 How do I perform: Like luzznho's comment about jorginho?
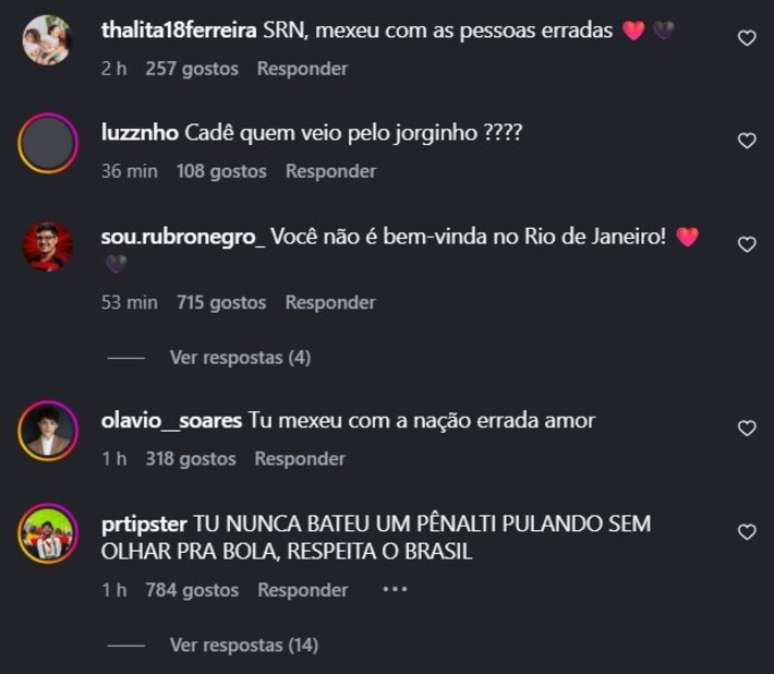[747, 141]
